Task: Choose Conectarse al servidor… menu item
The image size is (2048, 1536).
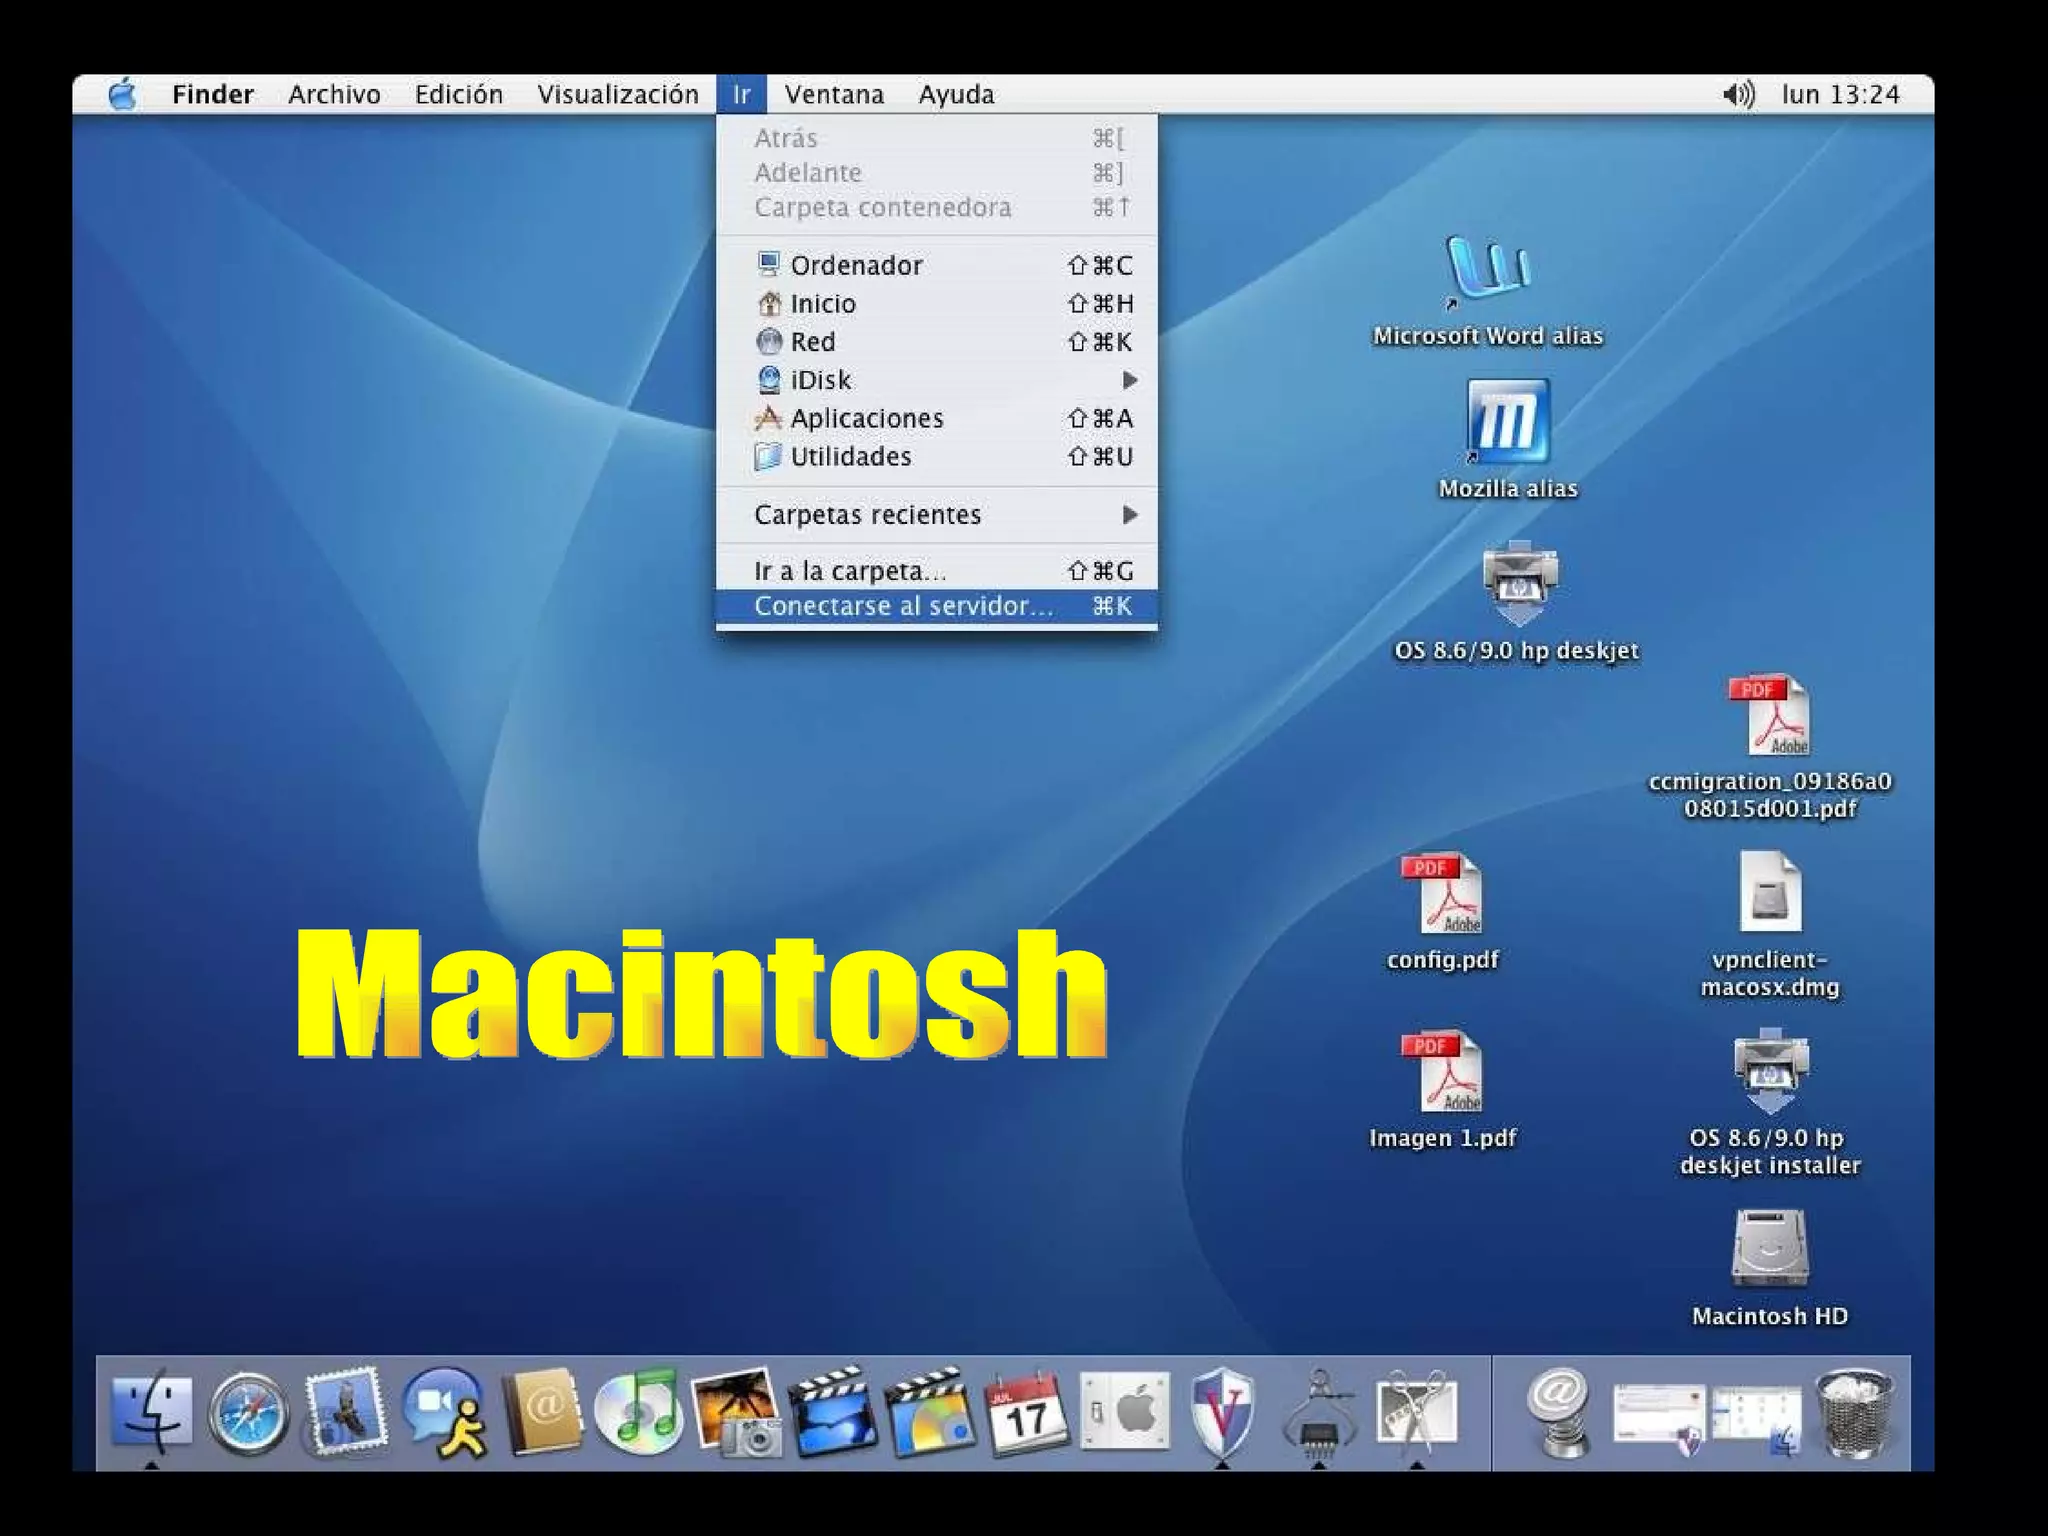Action: 937,606
